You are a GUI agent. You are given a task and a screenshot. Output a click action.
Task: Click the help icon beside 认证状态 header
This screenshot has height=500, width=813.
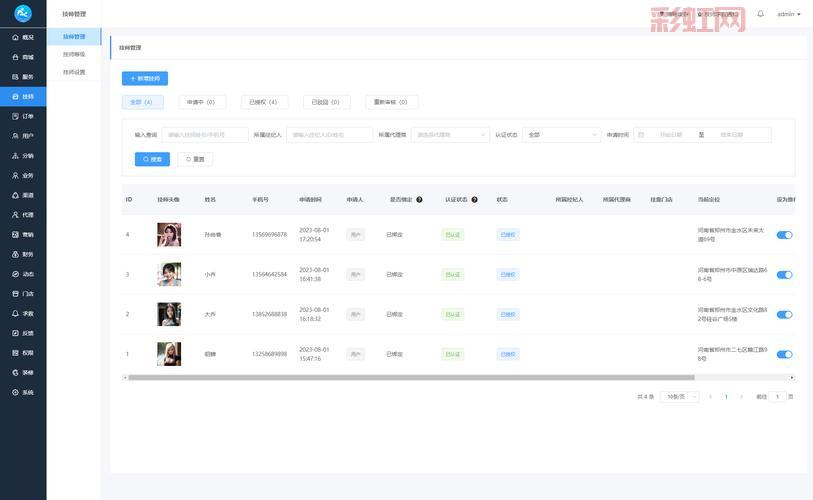point(474,200)
